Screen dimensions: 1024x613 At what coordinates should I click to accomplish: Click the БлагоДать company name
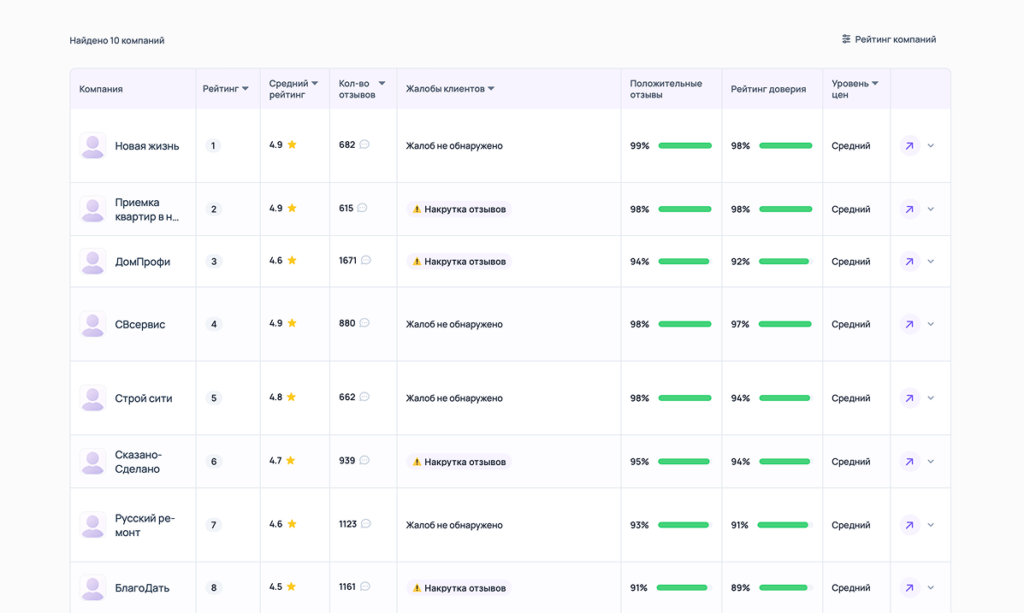coord(143,588)
